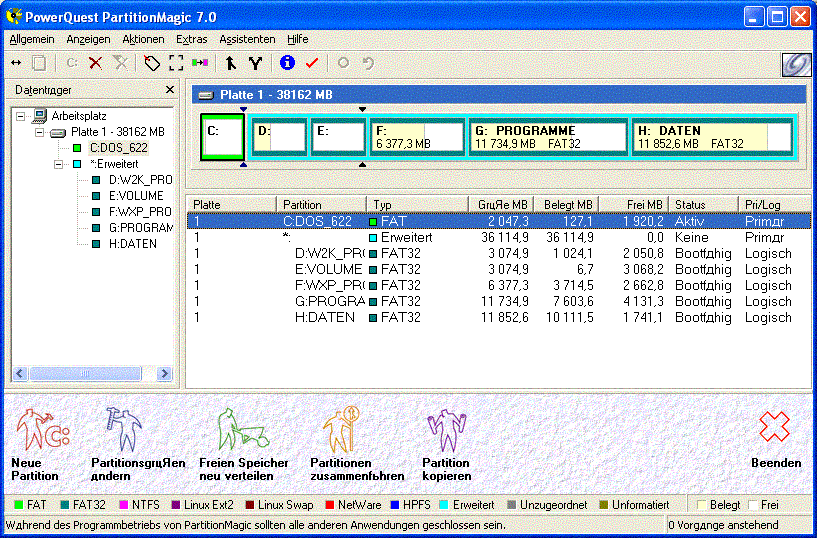Viewport: 817px width, 538px height.
Task: Launch Partition kopieren wizard
Action: pyautogui.click(x=447, y=444)
